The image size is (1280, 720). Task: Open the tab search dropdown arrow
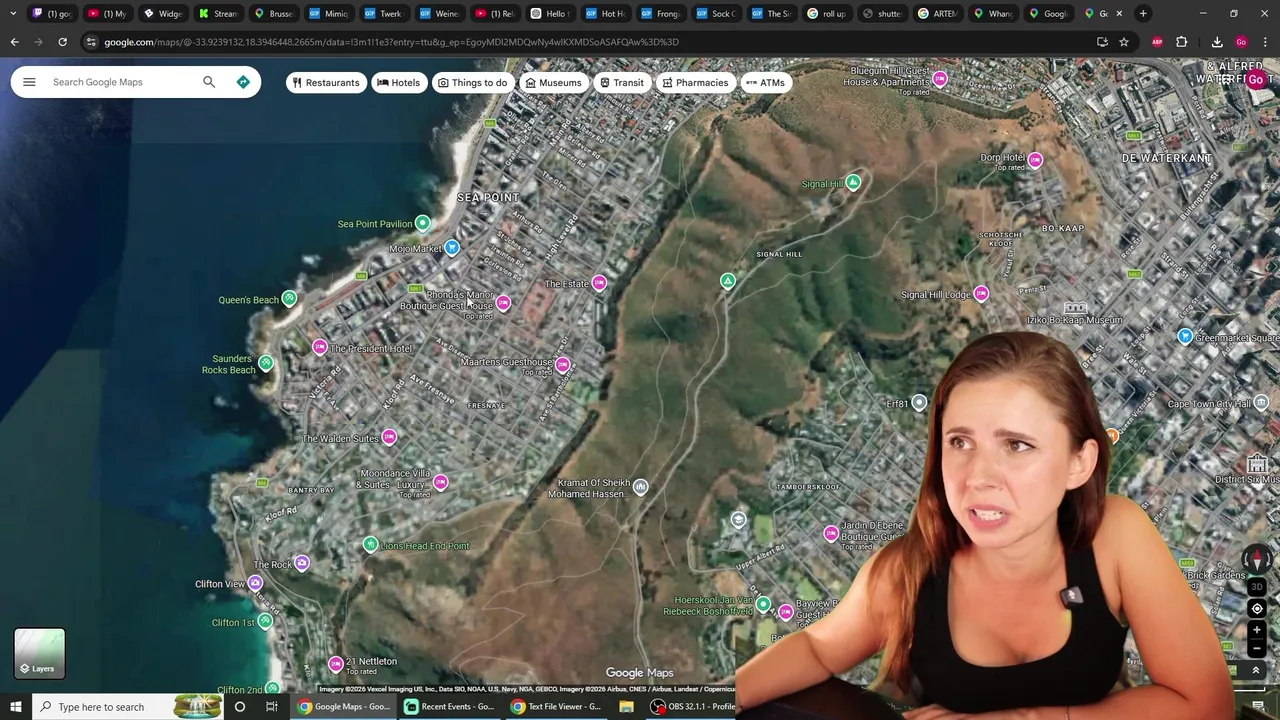click(13, 13)
